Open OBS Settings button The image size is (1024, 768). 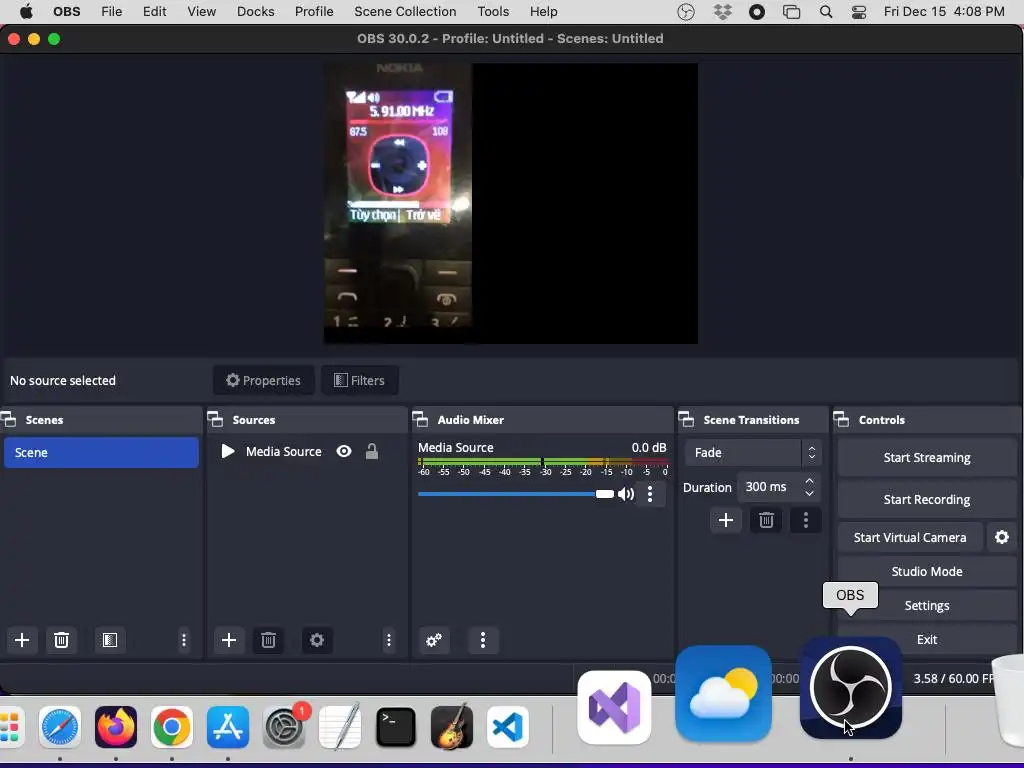927,605
